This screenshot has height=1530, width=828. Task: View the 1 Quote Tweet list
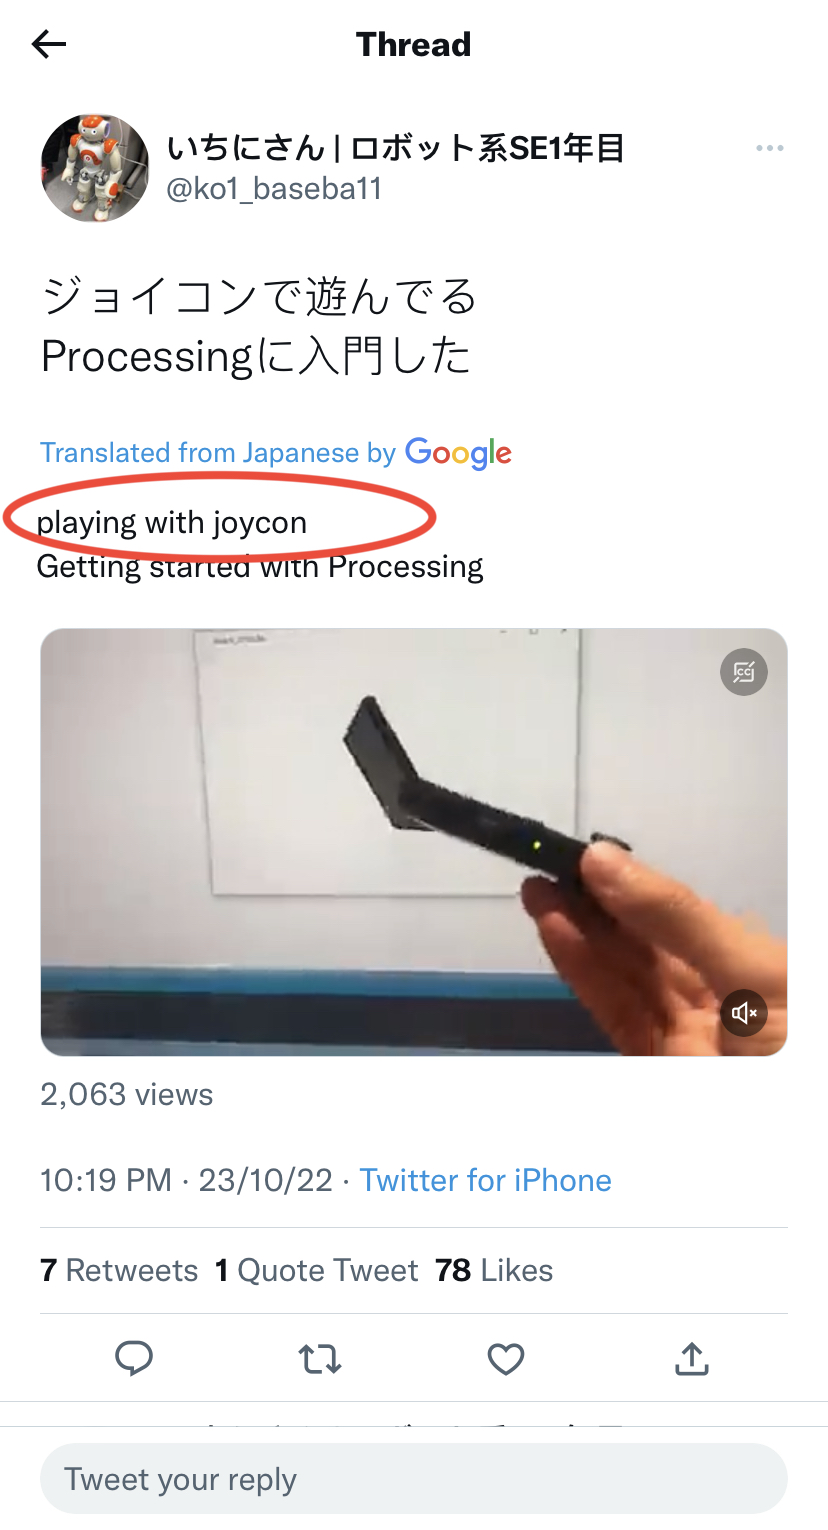[x=316, y=1270]
